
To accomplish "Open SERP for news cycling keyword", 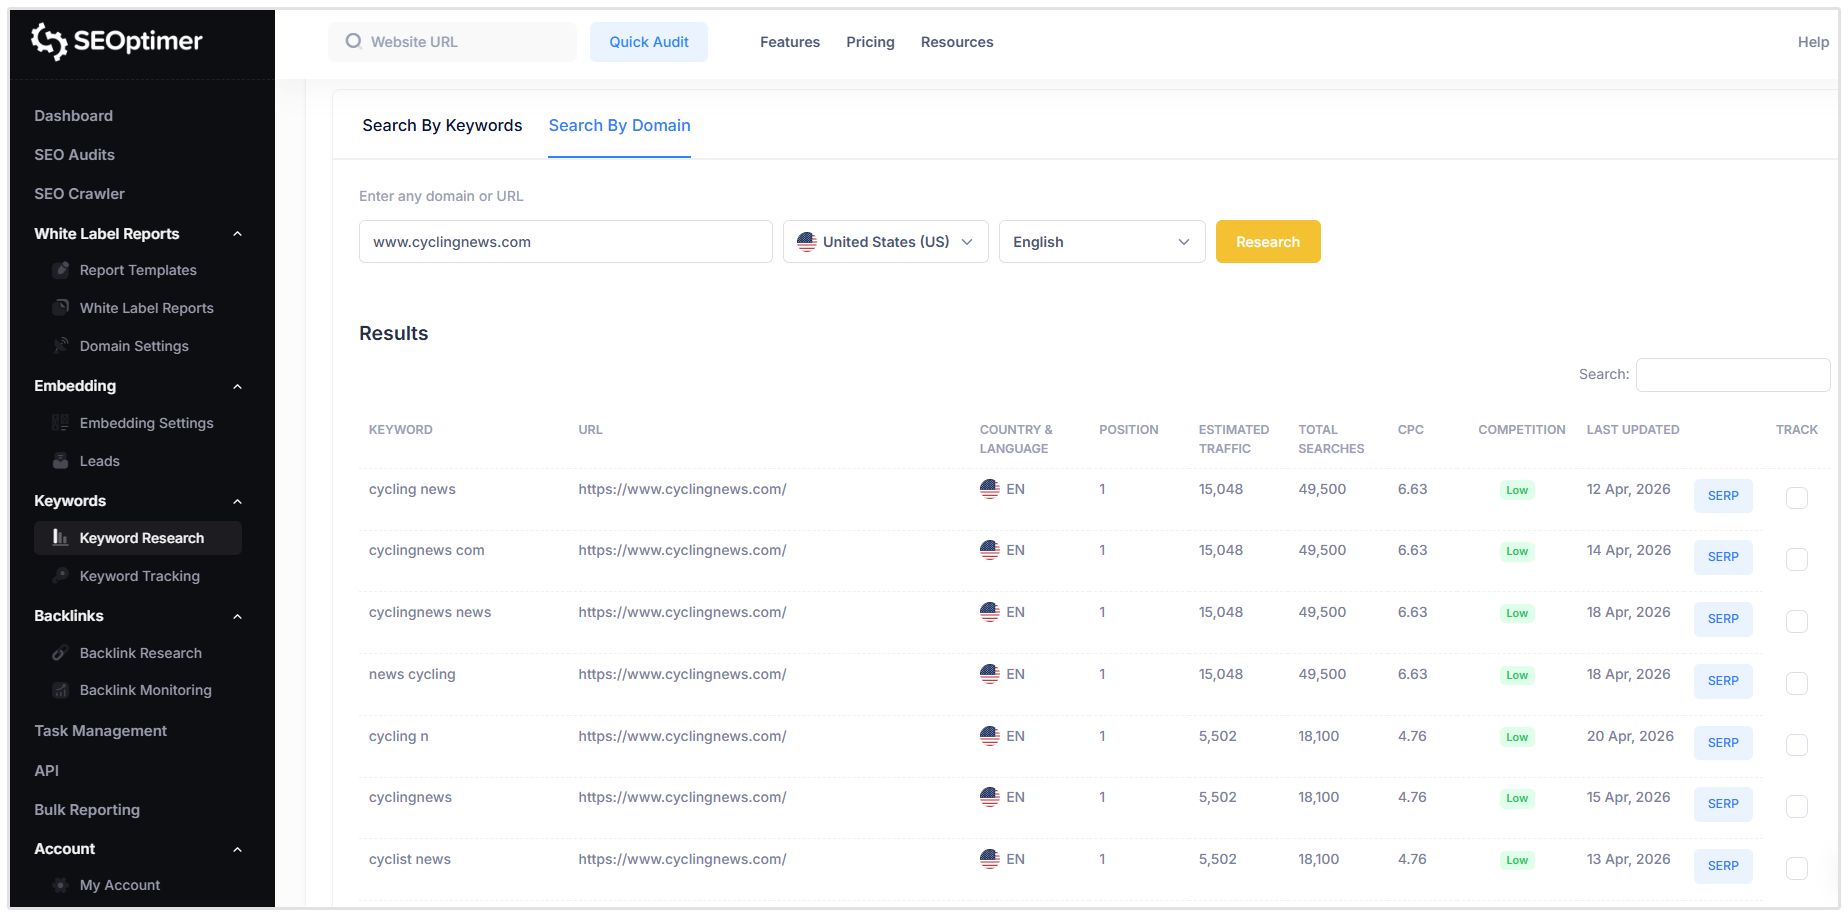I will point(1723,681).
